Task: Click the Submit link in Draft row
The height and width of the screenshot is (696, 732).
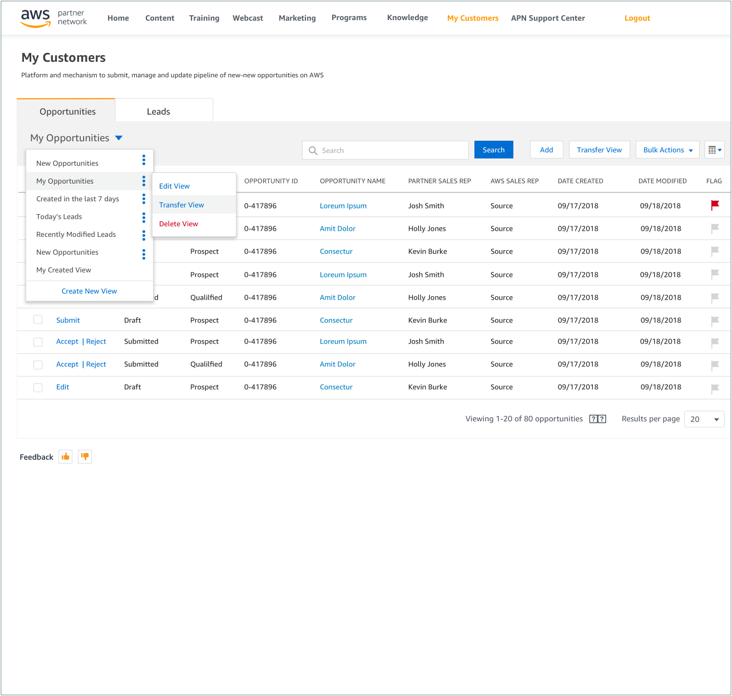Action: 68,320
